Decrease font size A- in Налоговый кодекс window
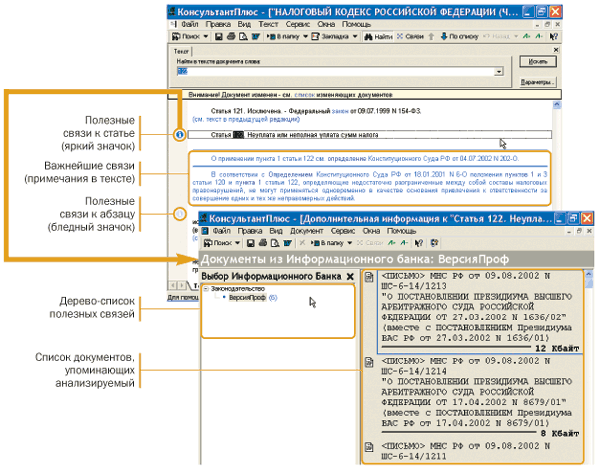The height and width of the screenshot is (474, 600). click(539, 36)
